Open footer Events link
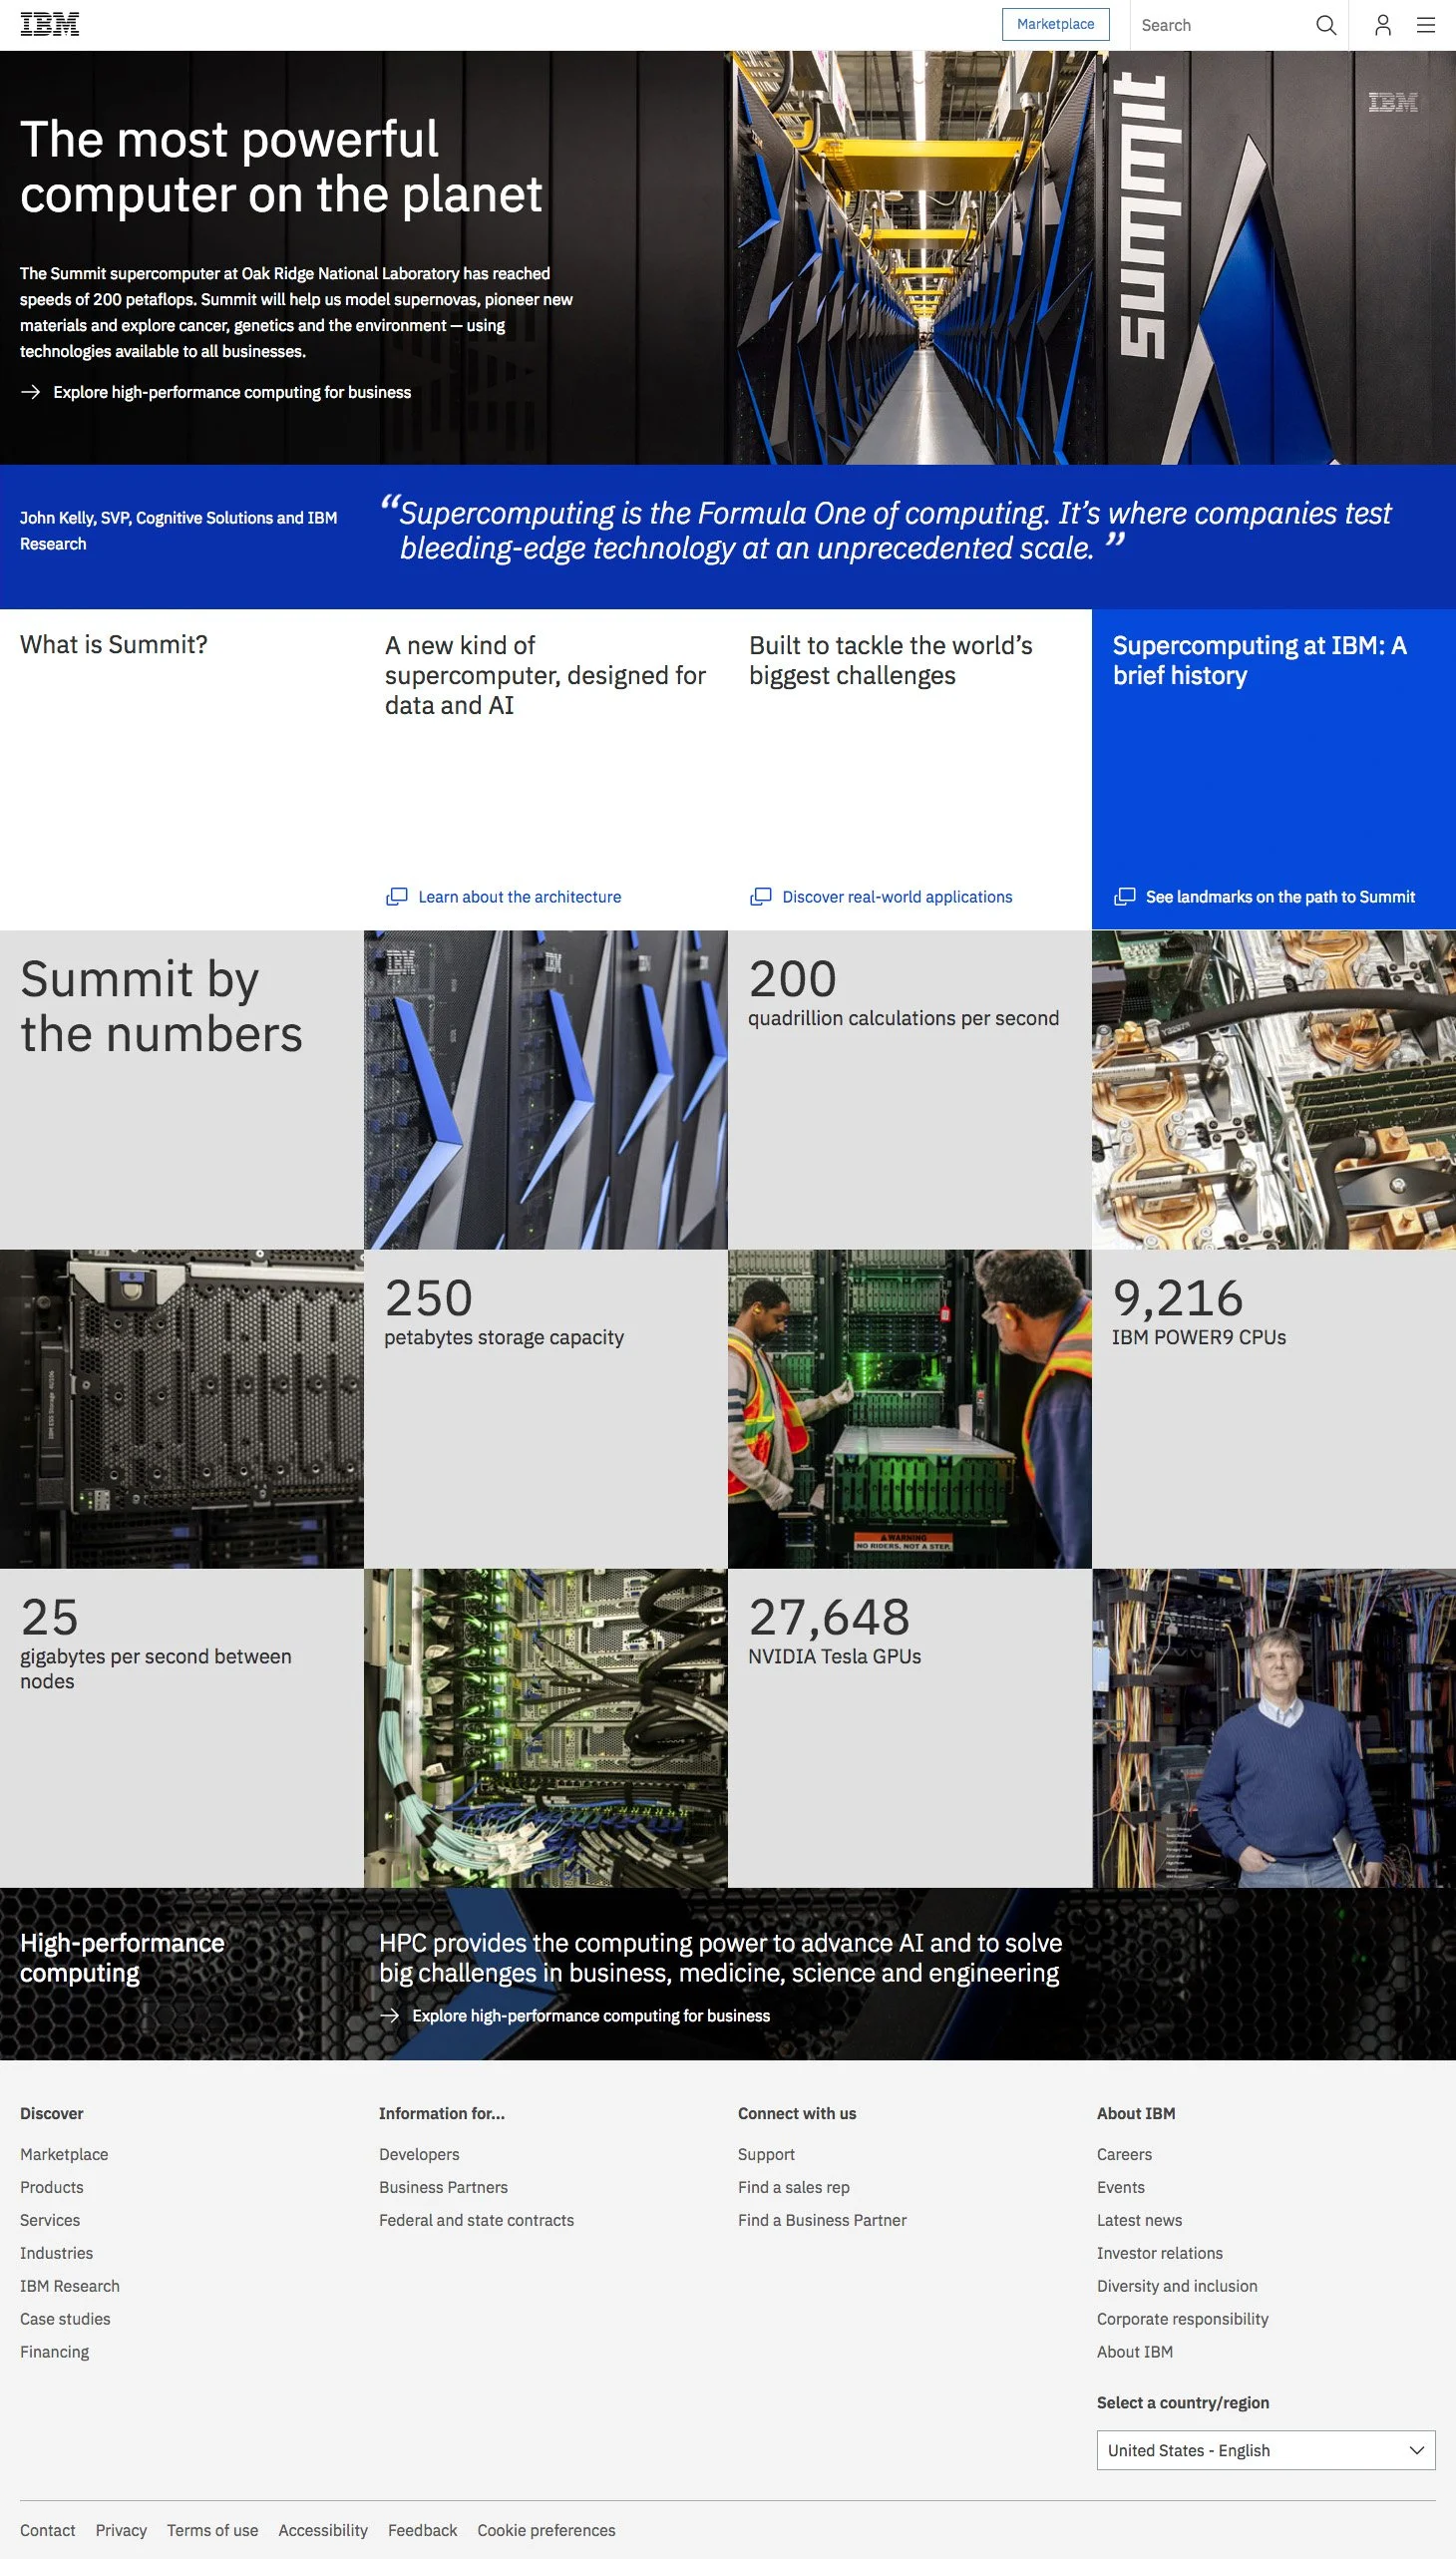Viewport: 1456px width, 2559px height. pyautogui.click(x=1120, y=2187)
